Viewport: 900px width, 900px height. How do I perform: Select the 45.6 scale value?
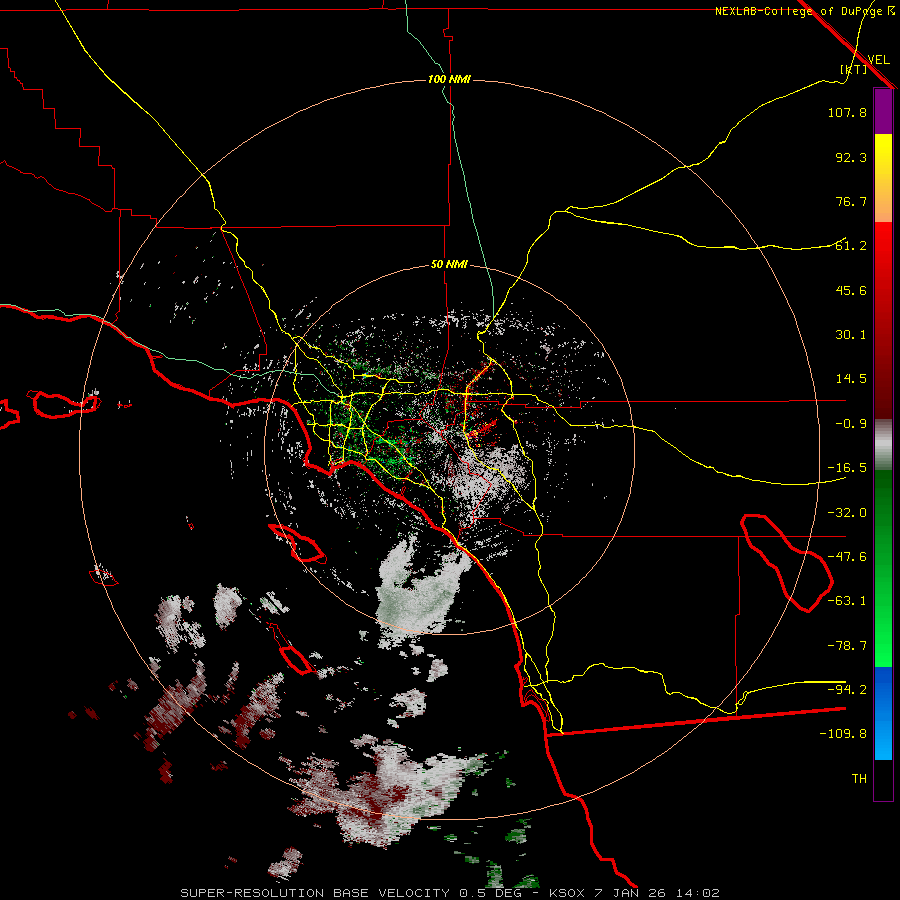pos(851,290)
